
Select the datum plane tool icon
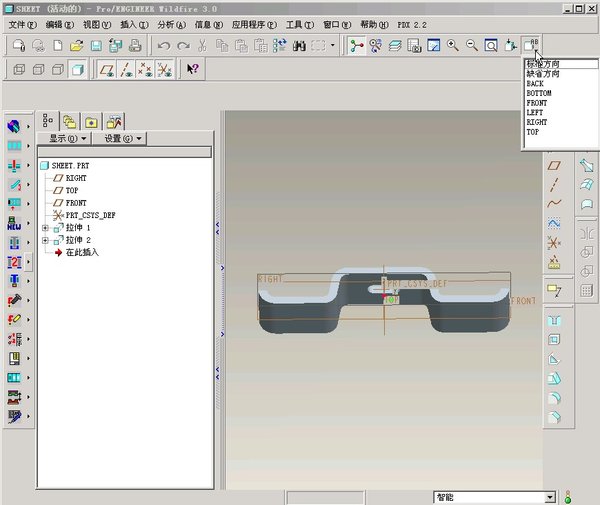tap(553, 165)
